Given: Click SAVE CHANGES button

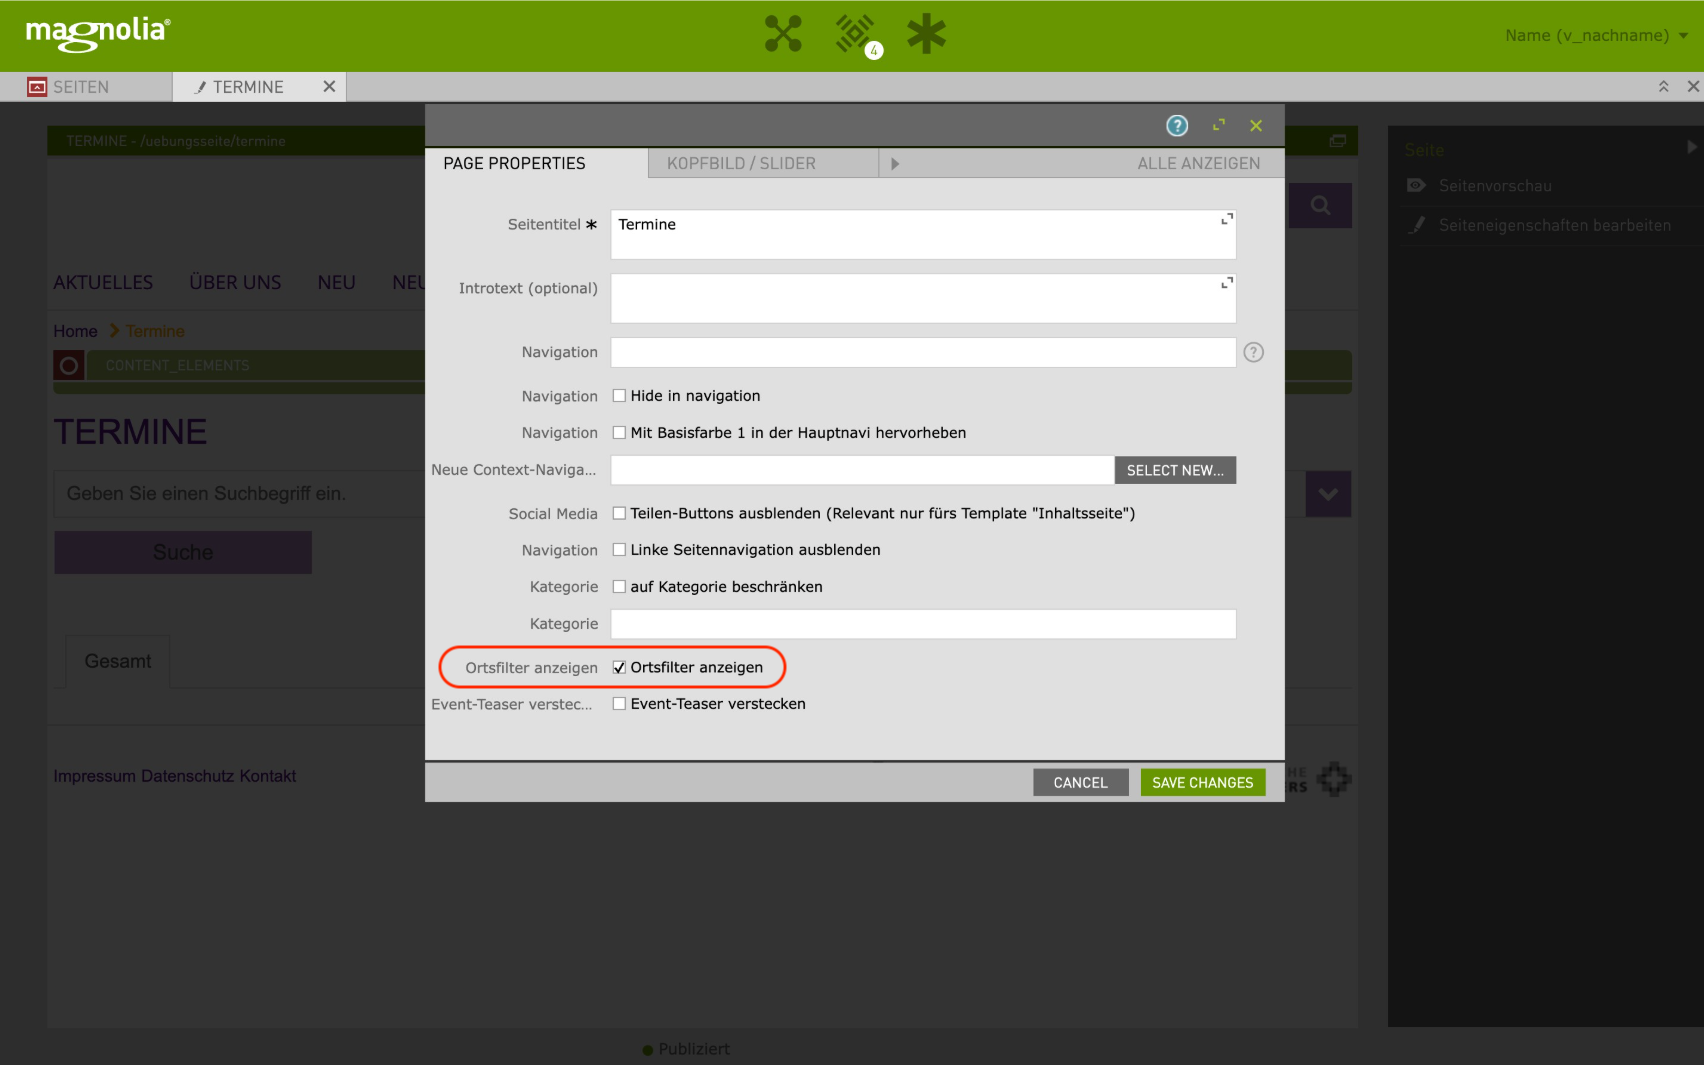Looking at the screenshot, I should point(1202,782).
